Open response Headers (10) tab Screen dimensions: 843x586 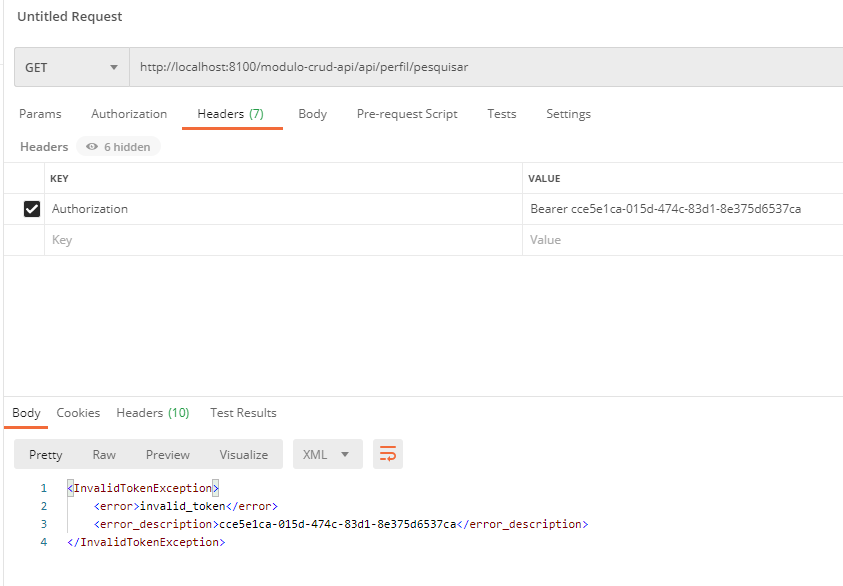pyautogui.click(x=153, y=413)
